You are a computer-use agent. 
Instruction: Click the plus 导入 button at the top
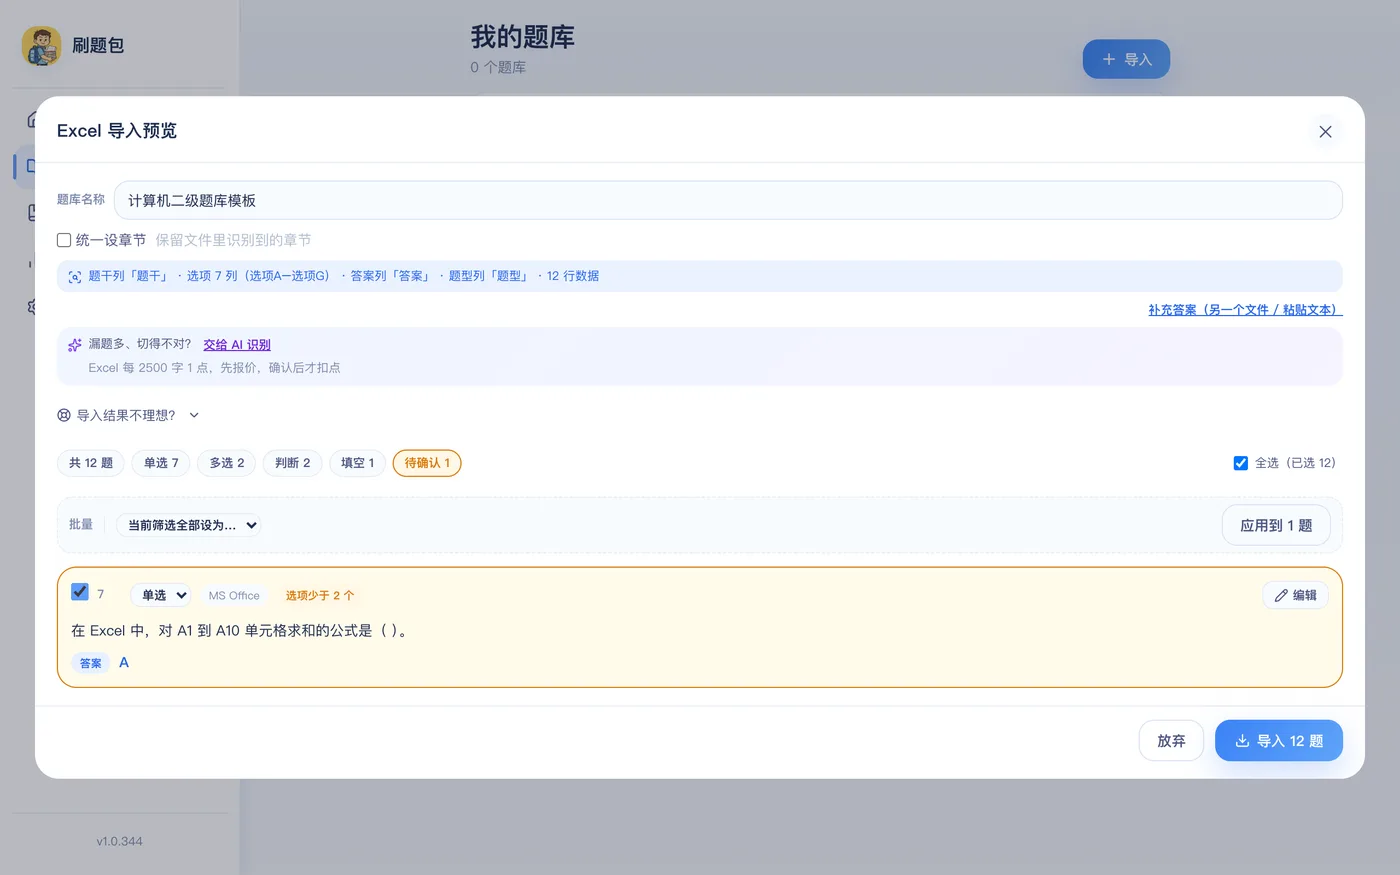[1126, 59]
